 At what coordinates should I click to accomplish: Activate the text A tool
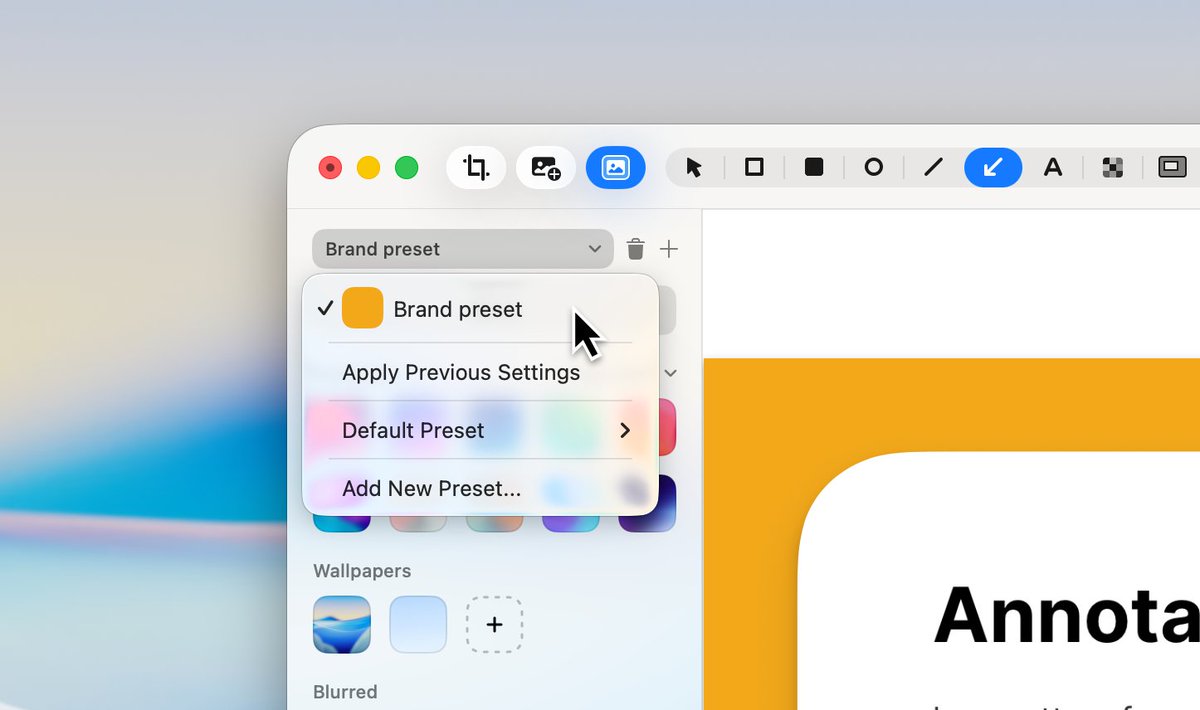(x=1052, y=167)
